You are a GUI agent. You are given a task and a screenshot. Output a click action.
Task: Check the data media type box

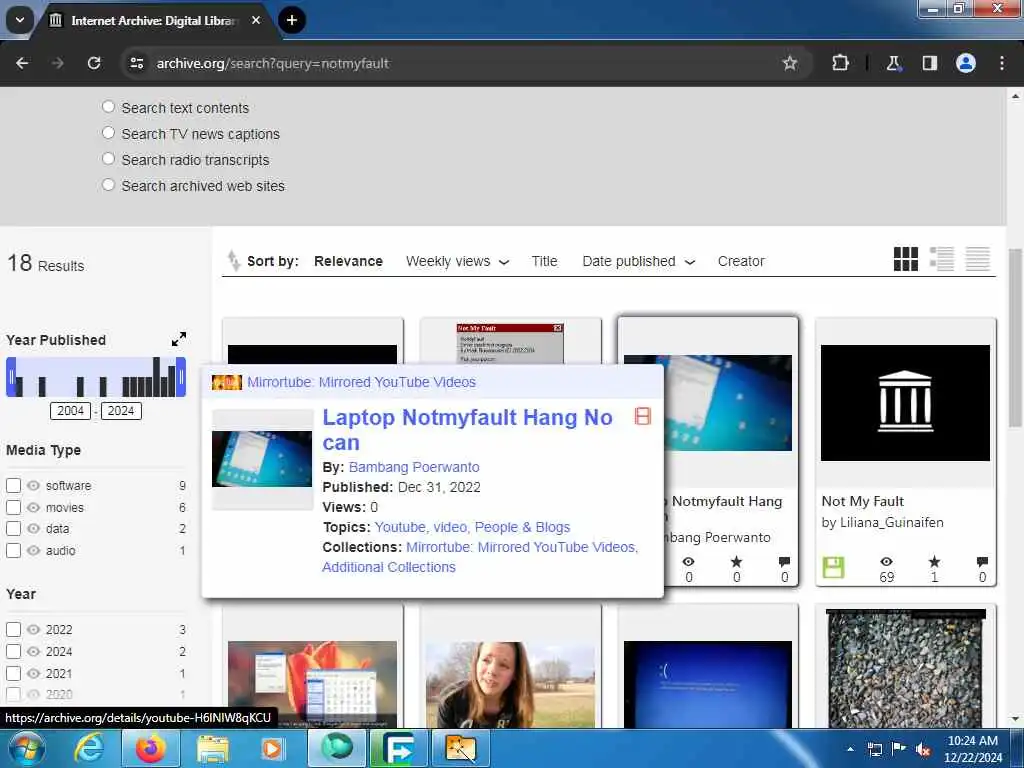[13, 528]
